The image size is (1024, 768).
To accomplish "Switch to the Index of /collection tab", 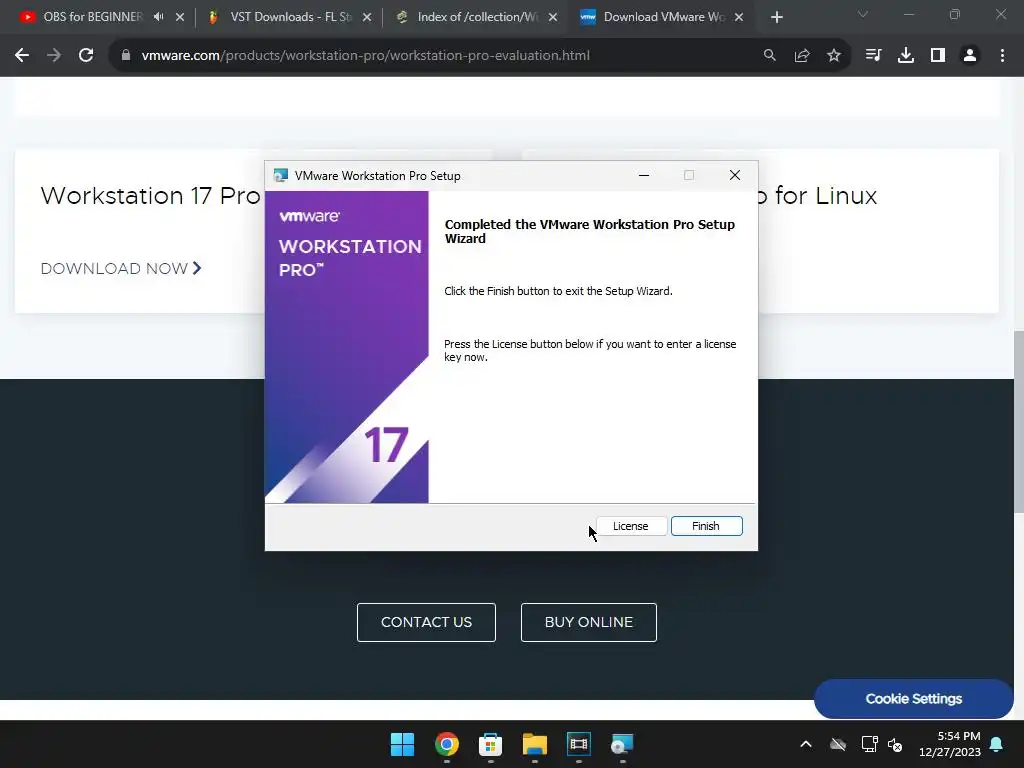I will click(477, 17).
